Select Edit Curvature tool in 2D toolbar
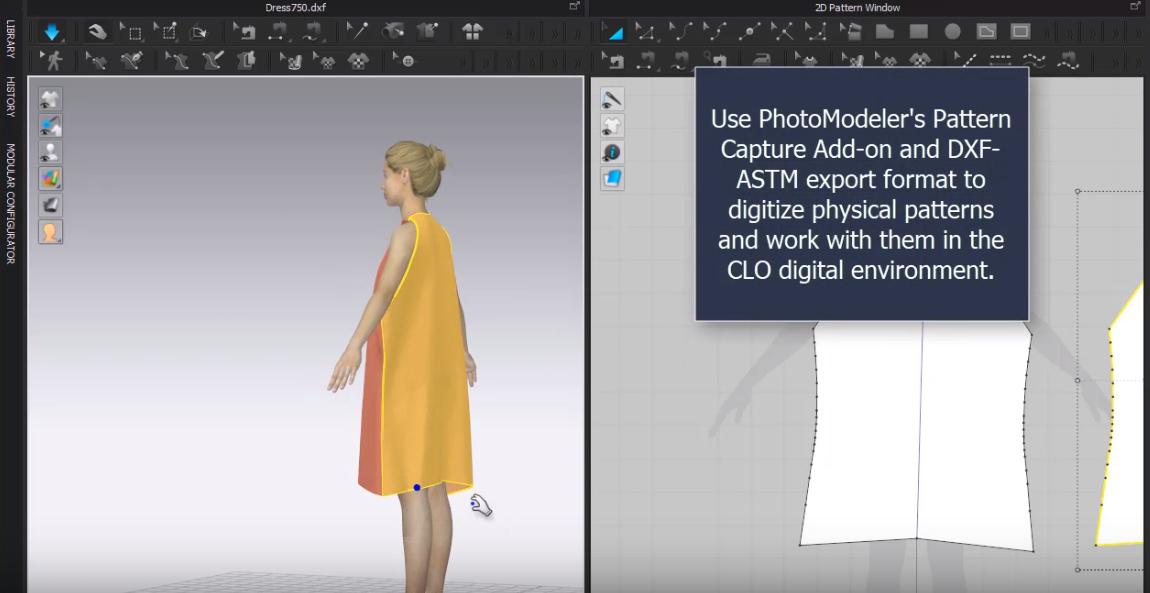This screenshot has height=593, width=1150. point(680,32)
